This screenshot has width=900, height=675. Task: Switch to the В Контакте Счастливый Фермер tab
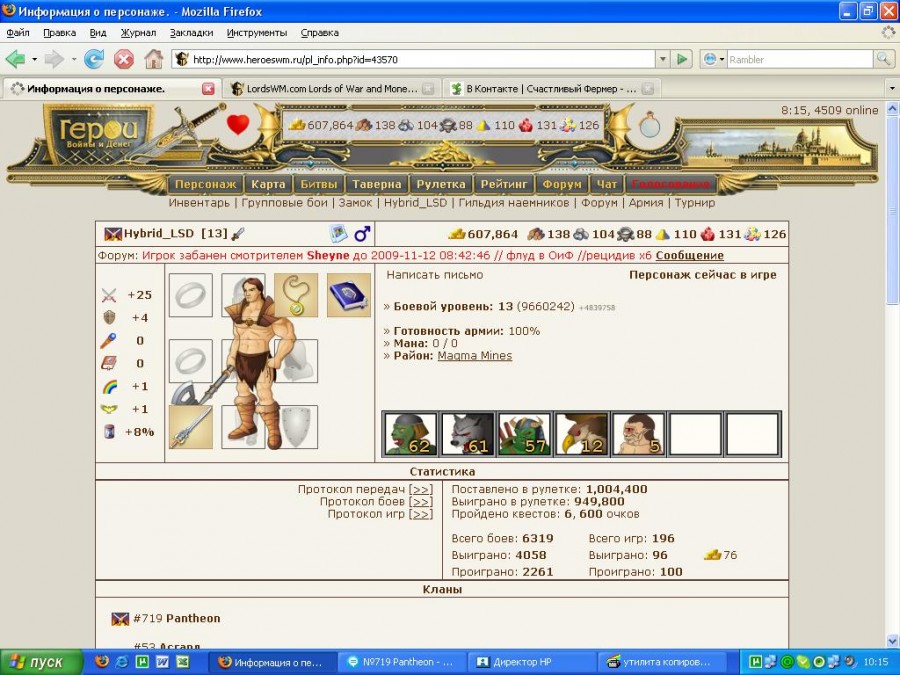coord(552,89)
